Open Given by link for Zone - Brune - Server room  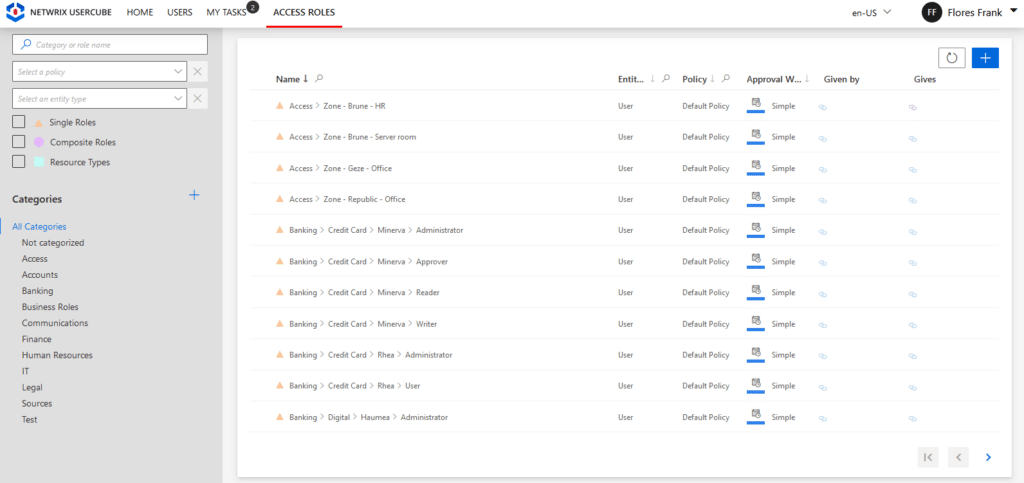pyautogui.click(x=823, y=138)
